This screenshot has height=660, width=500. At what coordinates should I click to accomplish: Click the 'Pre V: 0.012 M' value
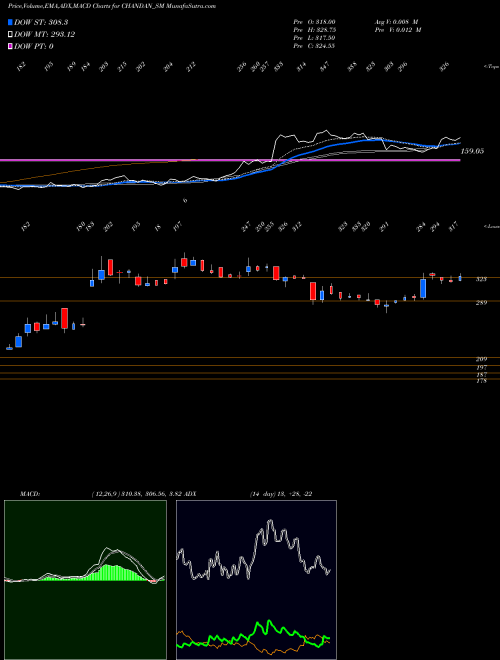tap(398, 30)
